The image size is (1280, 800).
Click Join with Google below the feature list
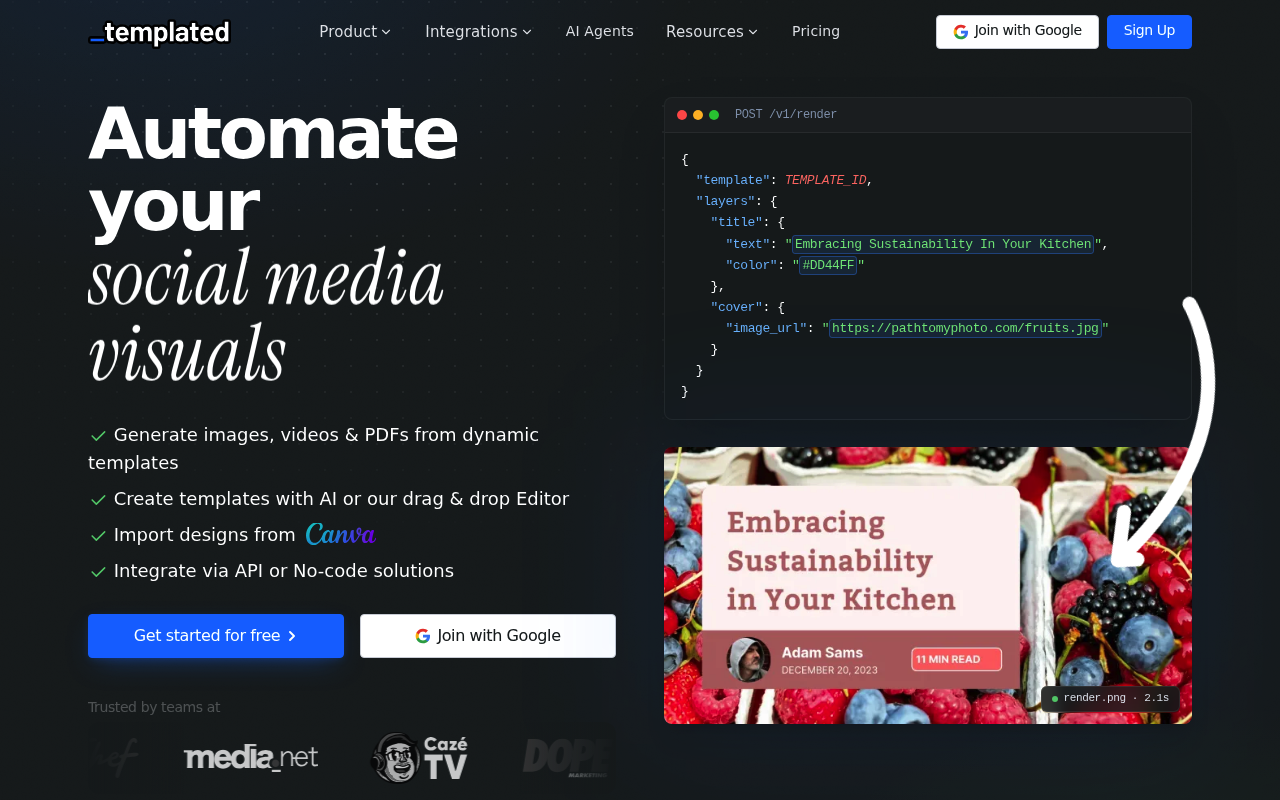tap(488, 636)
